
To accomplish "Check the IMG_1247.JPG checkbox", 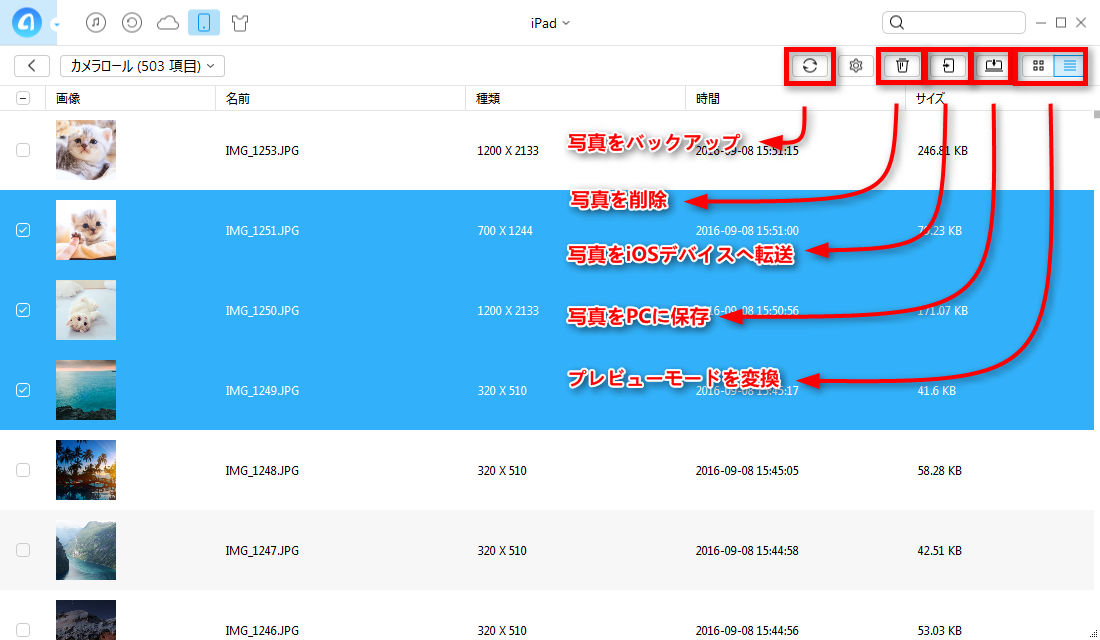I will click(23, 550).
